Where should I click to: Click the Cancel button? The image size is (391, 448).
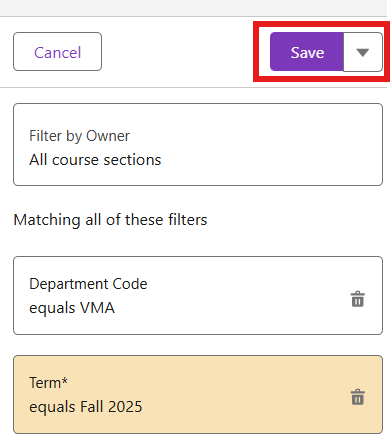pos(57,52)
